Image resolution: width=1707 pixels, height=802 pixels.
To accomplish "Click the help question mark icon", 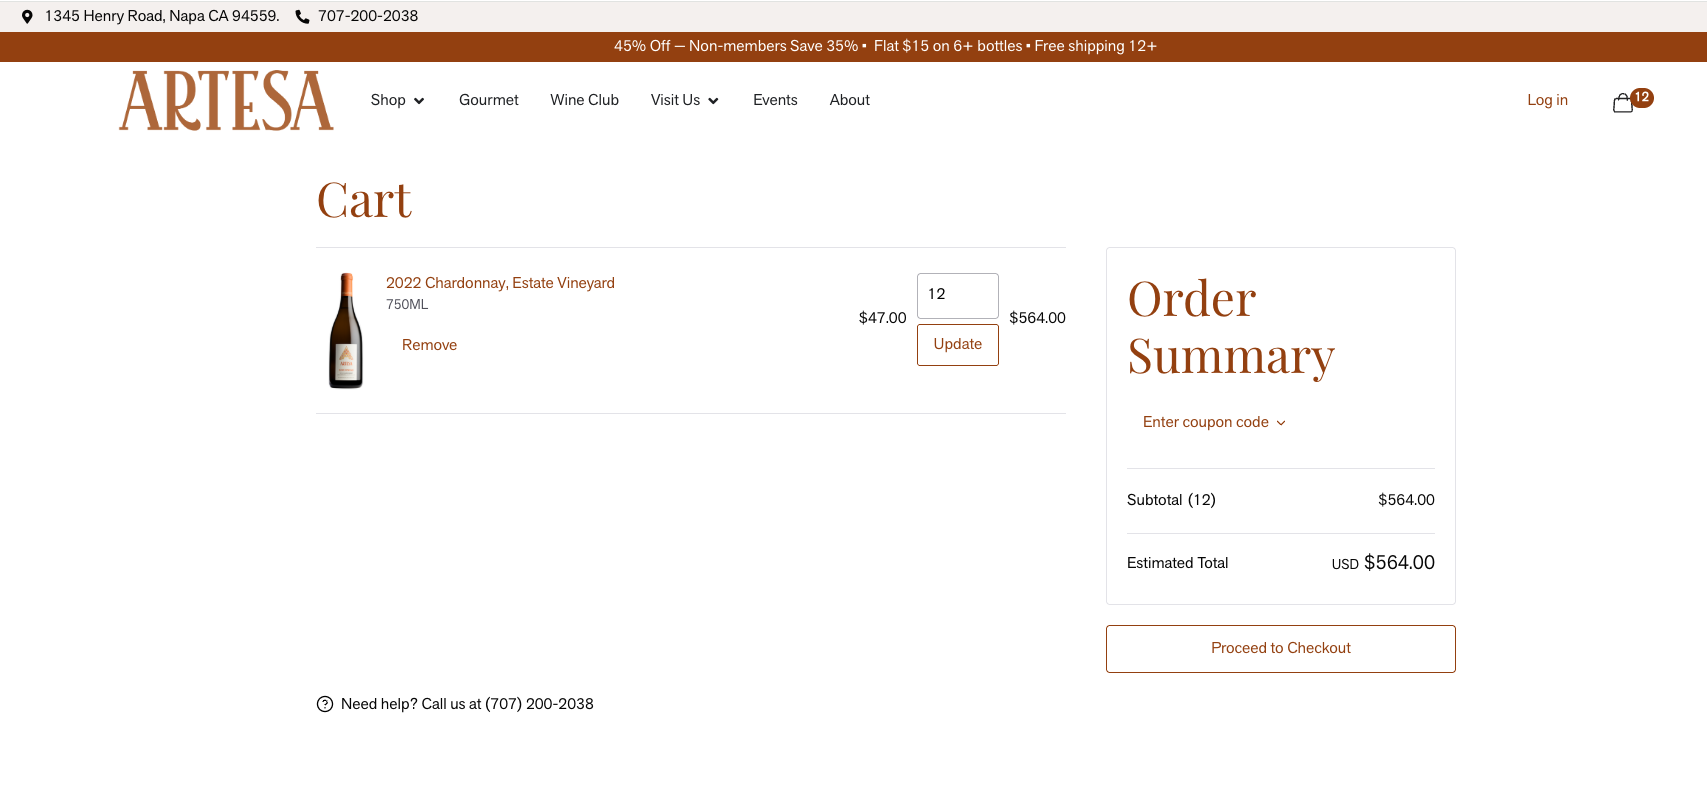I will point(325,704).
